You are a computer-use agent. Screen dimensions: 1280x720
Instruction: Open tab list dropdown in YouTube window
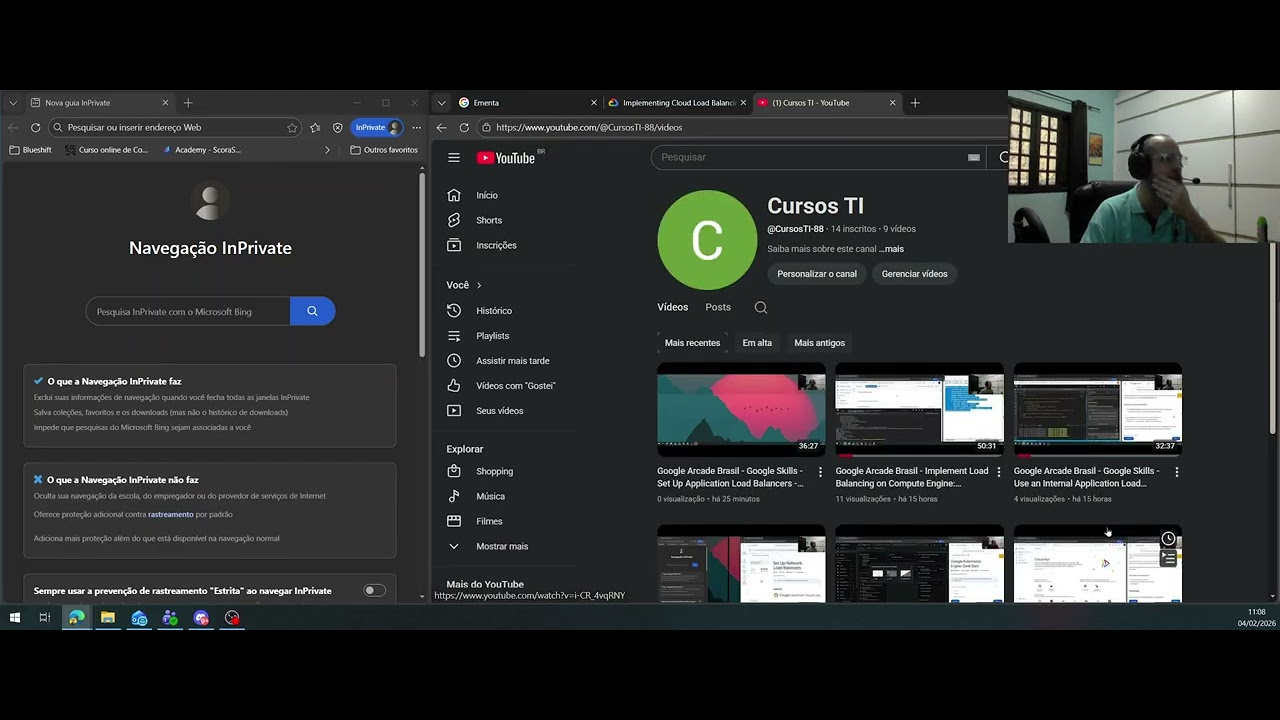tap(441, 103)
